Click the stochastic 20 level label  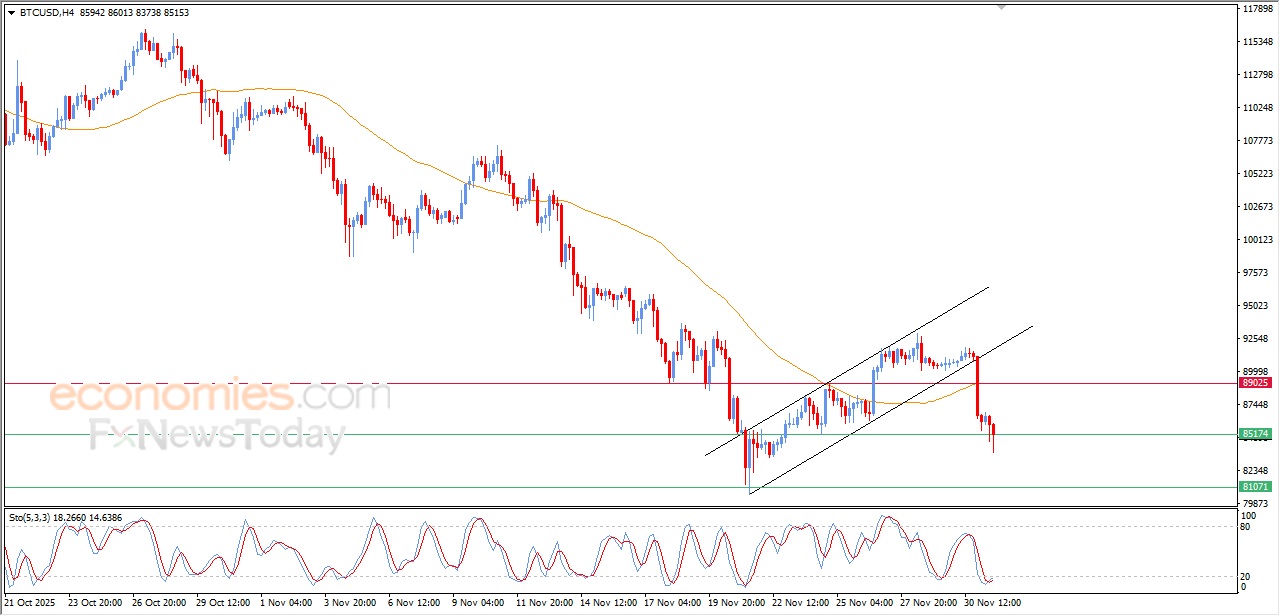pyautogui.click(x=1247, y=576)
